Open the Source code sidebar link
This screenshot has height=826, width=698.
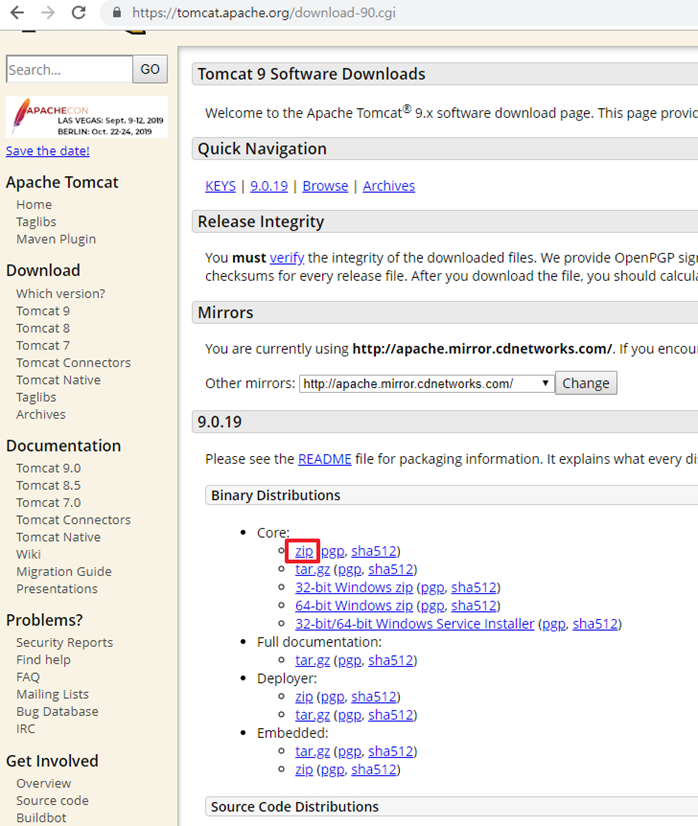[x=53, y=801]
